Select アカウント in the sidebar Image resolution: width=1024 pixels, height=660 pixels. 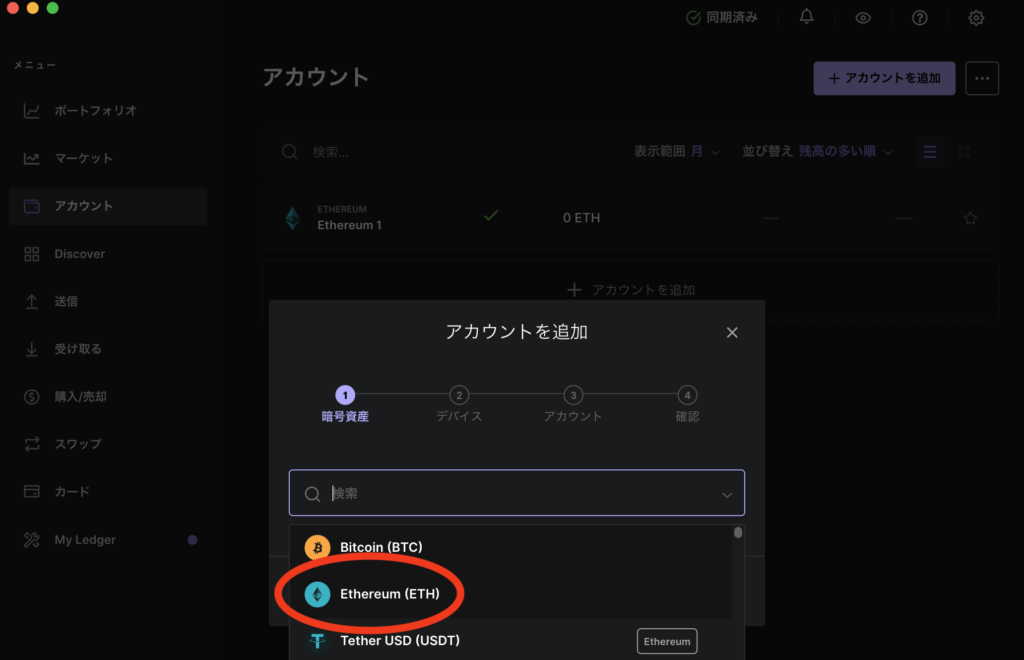coord(108,206)
